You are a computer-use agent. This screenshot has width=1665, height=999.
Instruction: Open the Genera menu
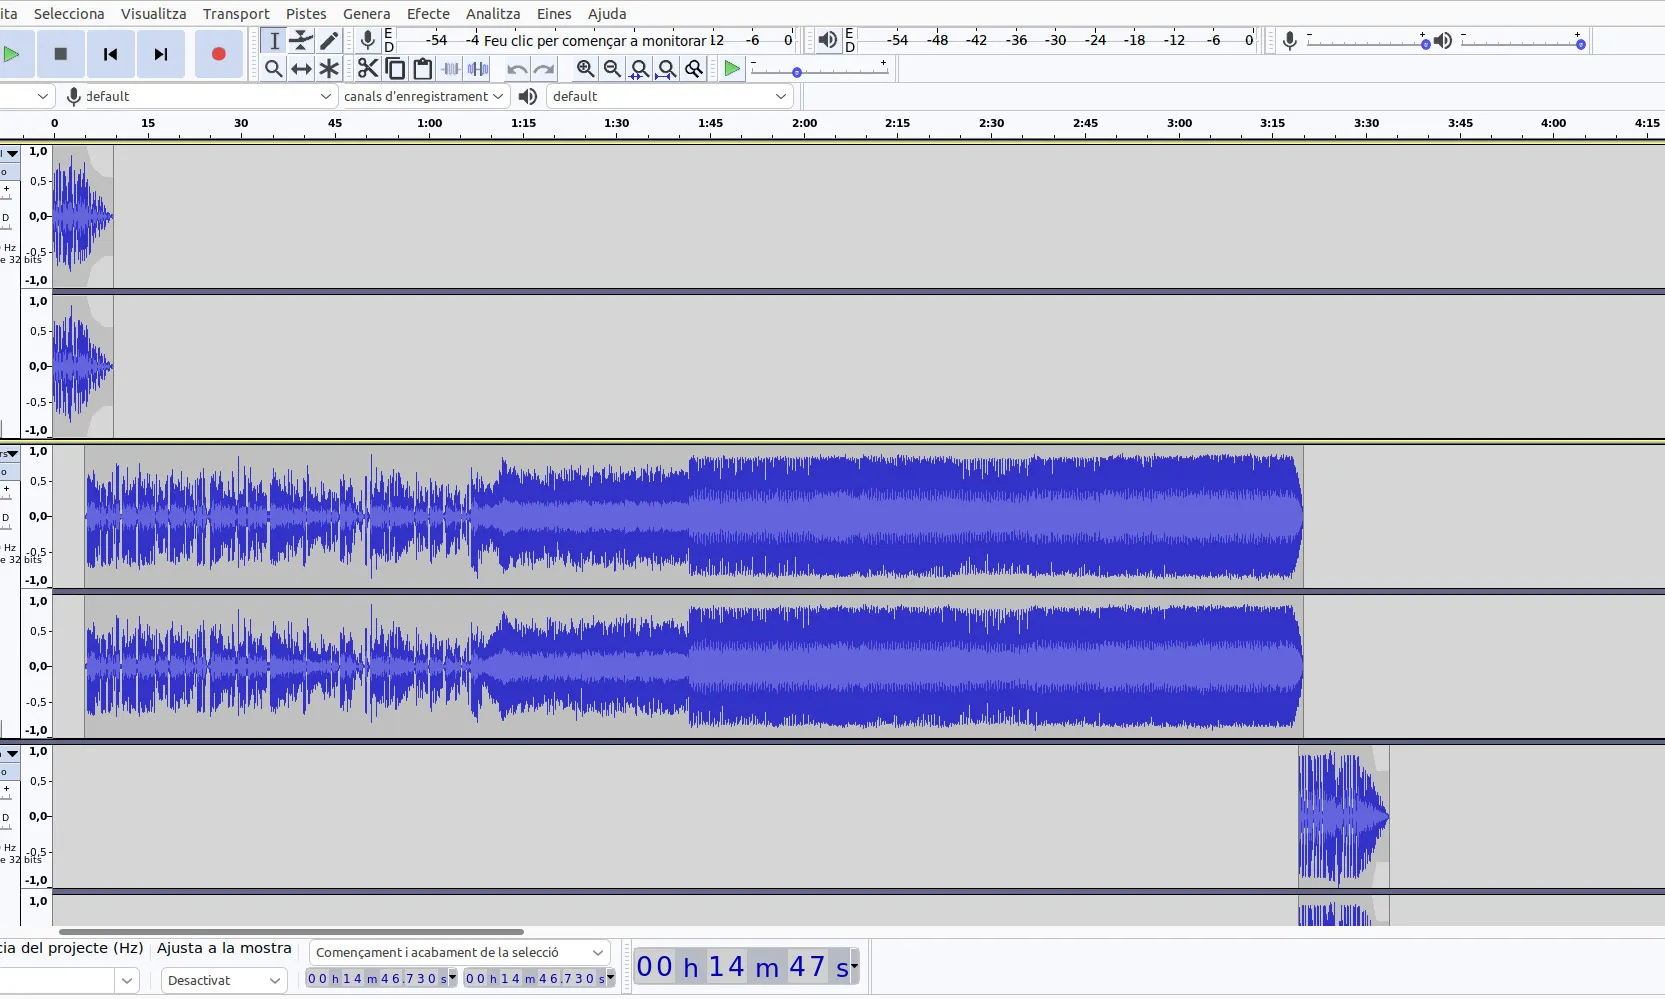[x=366, y=14]
